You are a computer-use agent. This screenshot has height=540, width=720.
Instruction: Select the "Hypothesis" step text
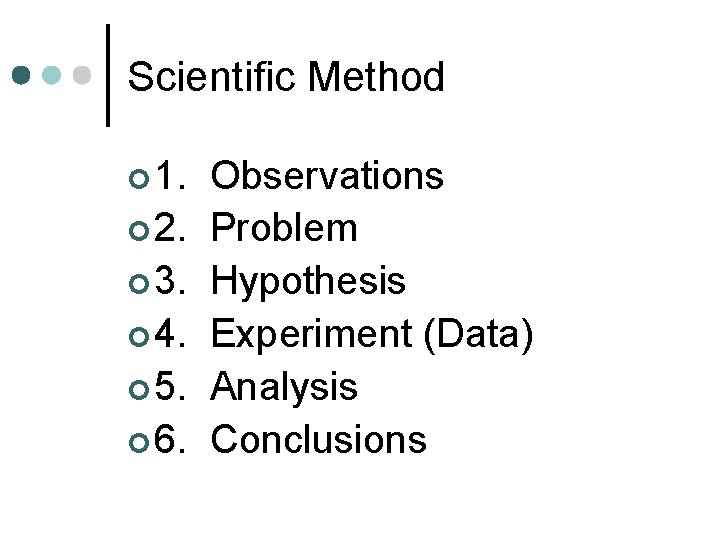tap(309, 282)
